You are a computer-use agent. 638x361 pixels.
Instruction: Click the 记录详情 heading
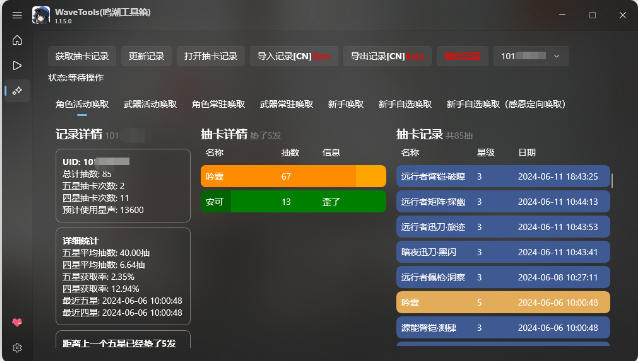click(x=79, y=134)
